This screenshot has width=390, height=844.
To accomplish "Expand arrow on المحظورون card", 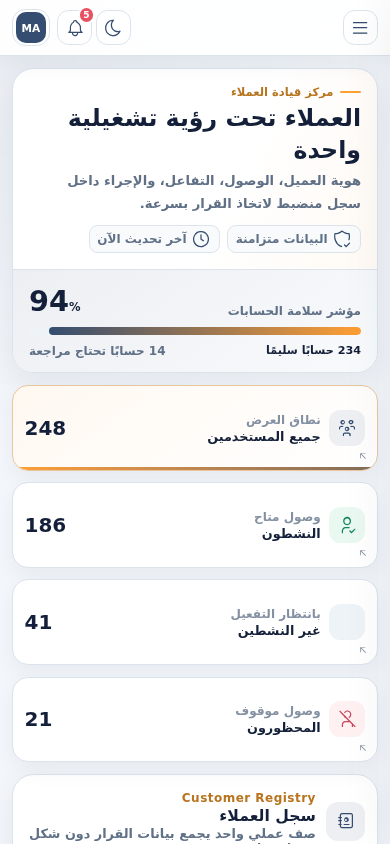I will pos(363,748).
